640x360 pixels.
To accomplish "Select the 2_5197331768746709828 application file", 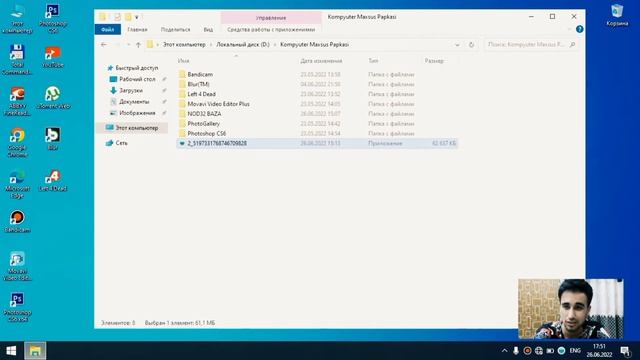I will coord(318,143).
